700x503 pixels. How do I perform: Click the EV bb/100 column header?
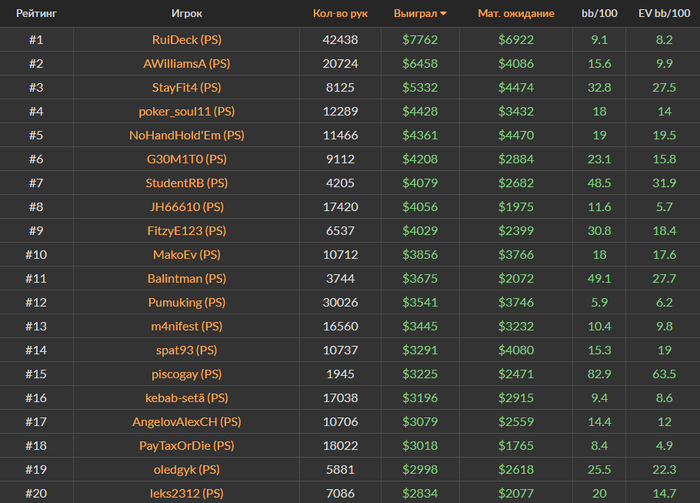664,14
